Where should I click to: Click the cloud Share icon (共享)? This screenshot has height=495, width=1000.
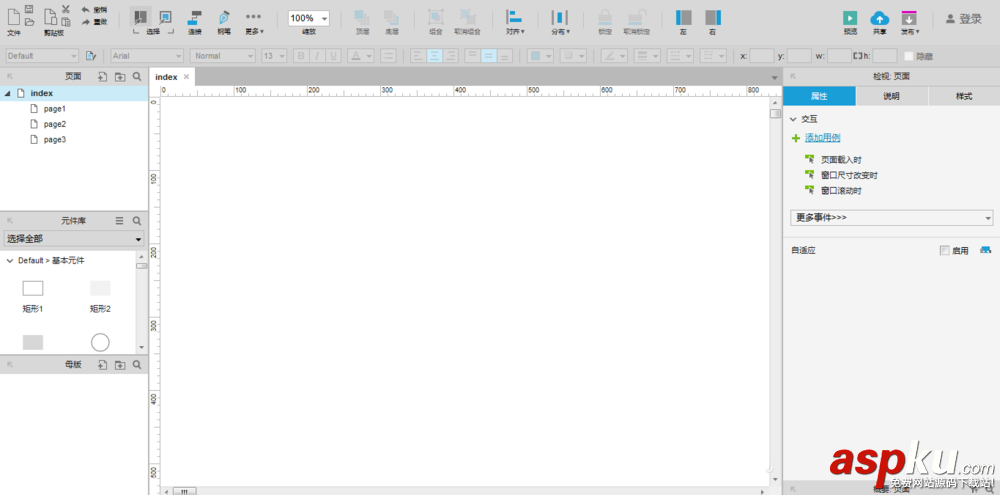click(x=879, y=18)
